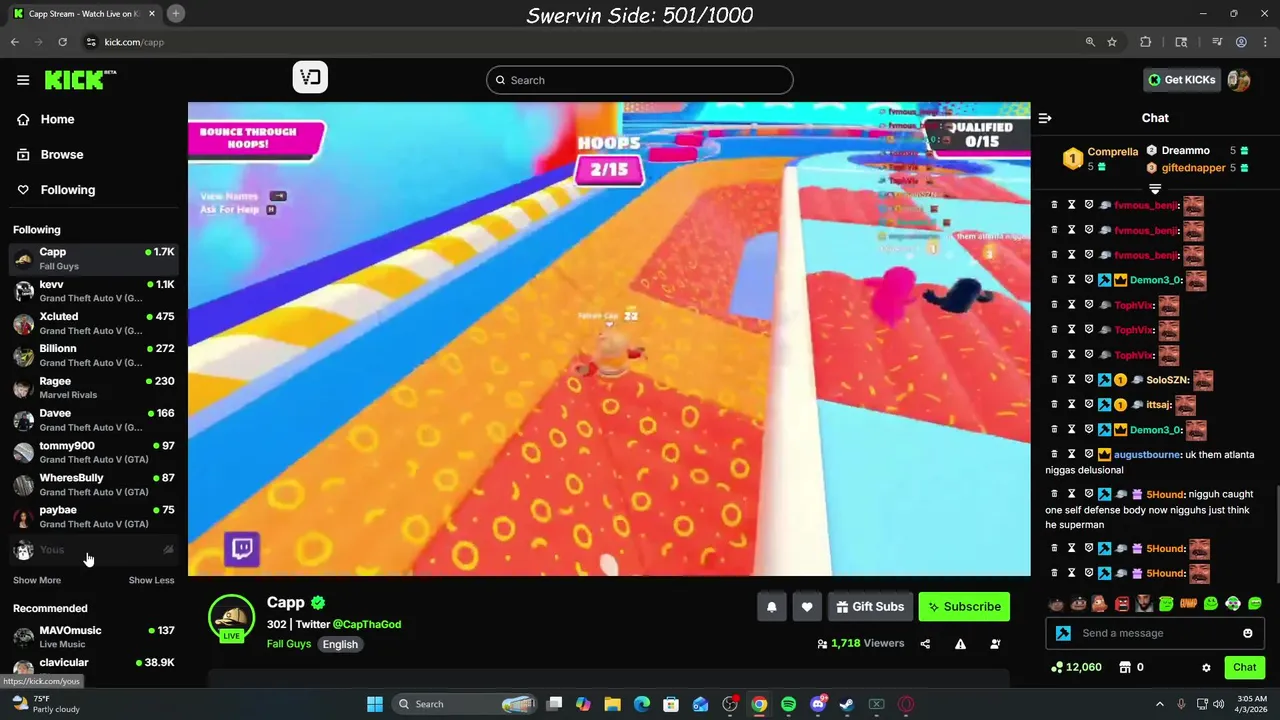
Task: Toggle follow with the heart button
Action: [x=807, y=607]
